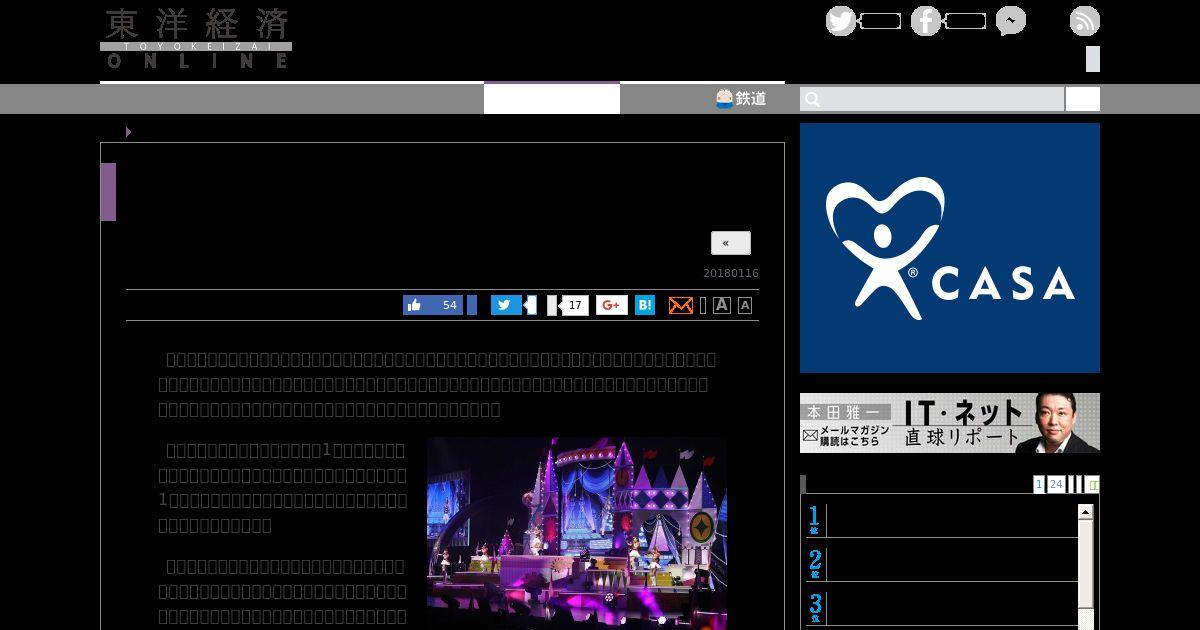Click the white search submit button
Image resolution: width=1200 pixels, height=630 pixels.
pyautogui.click(x=1083, y=99)
